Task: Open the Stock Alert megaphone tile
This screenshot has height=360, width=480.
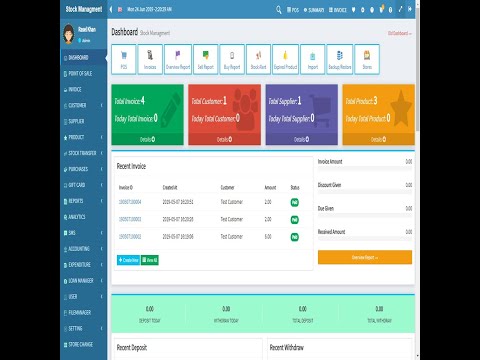Action: (x=258, y=59)
